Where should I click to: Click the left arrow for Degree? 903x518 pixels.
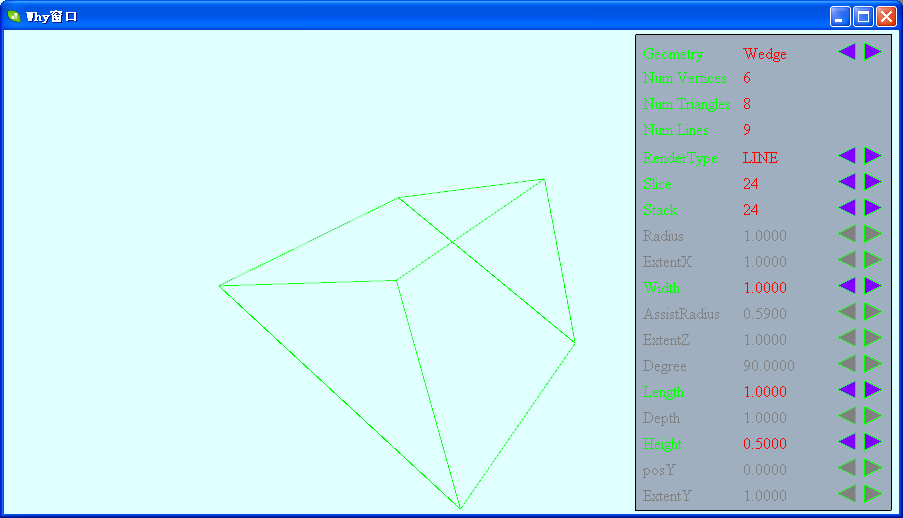[847, 364]
